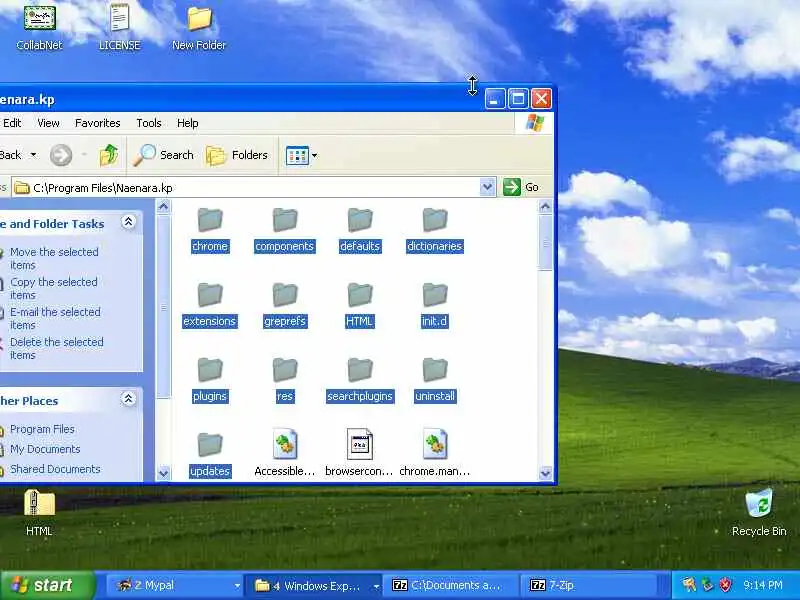Click task pane scrollbar down arrow

pos(163,473)
